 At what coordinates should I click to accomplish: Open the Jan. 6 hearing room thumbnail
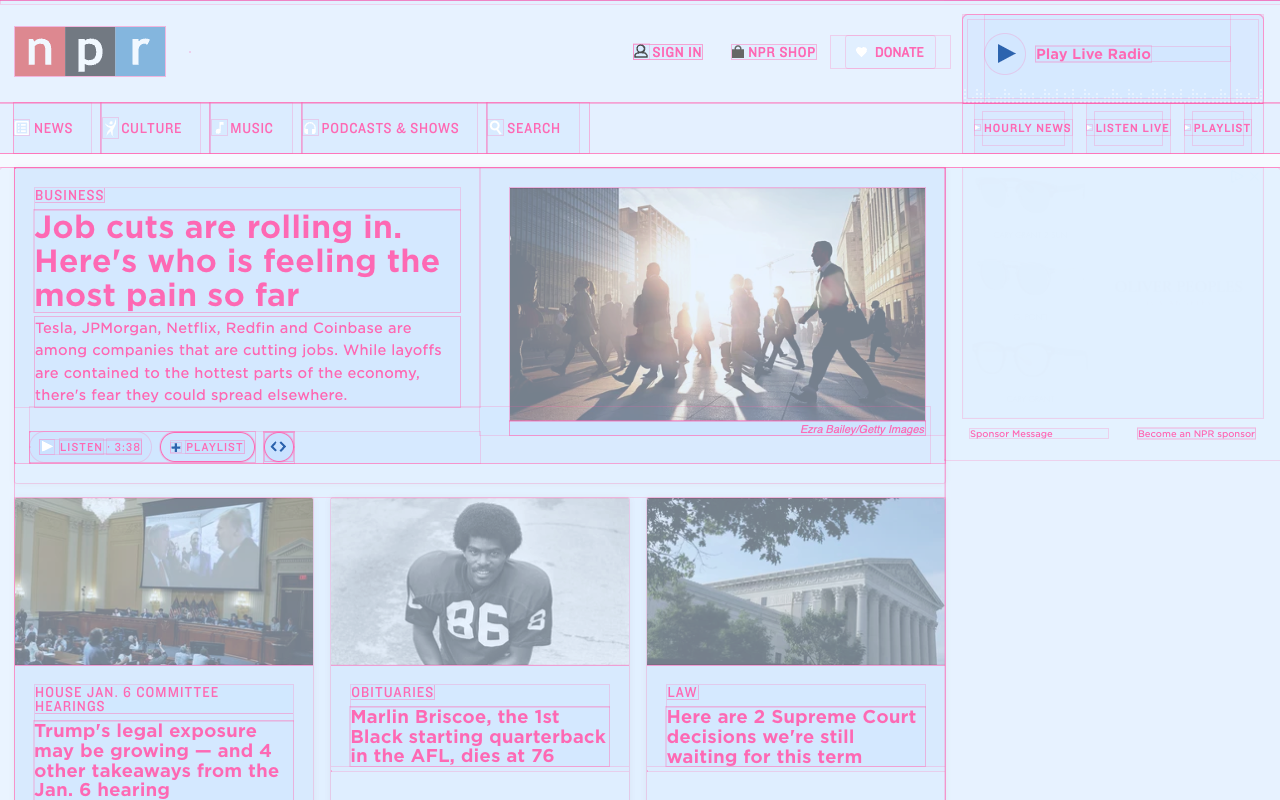(164, 582)
